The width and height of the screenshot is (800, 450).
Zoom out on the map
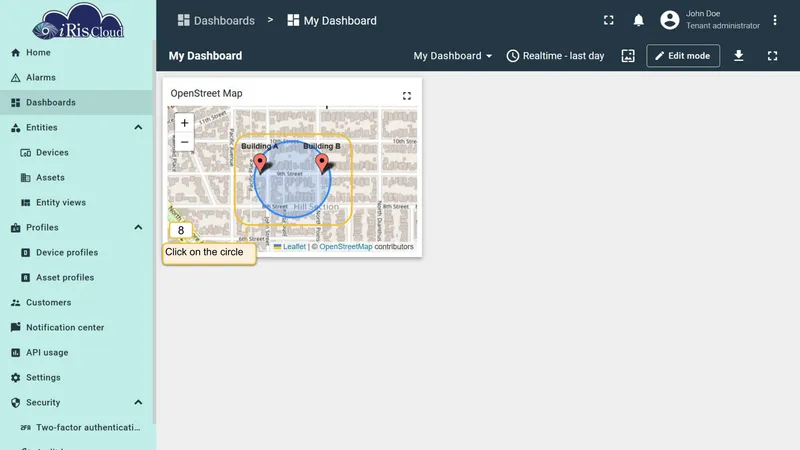click(x=184, y=142)
